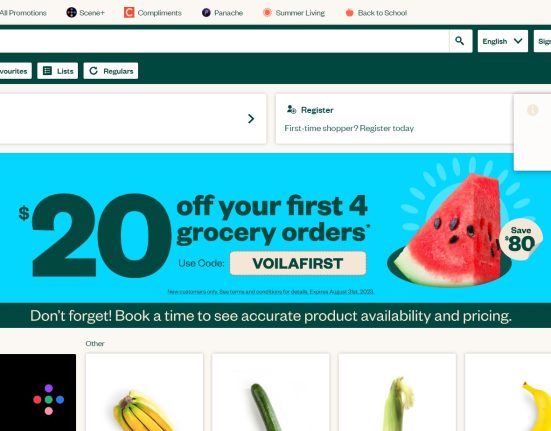Open the Scene+ promotions link

click(x=85, y=13)
